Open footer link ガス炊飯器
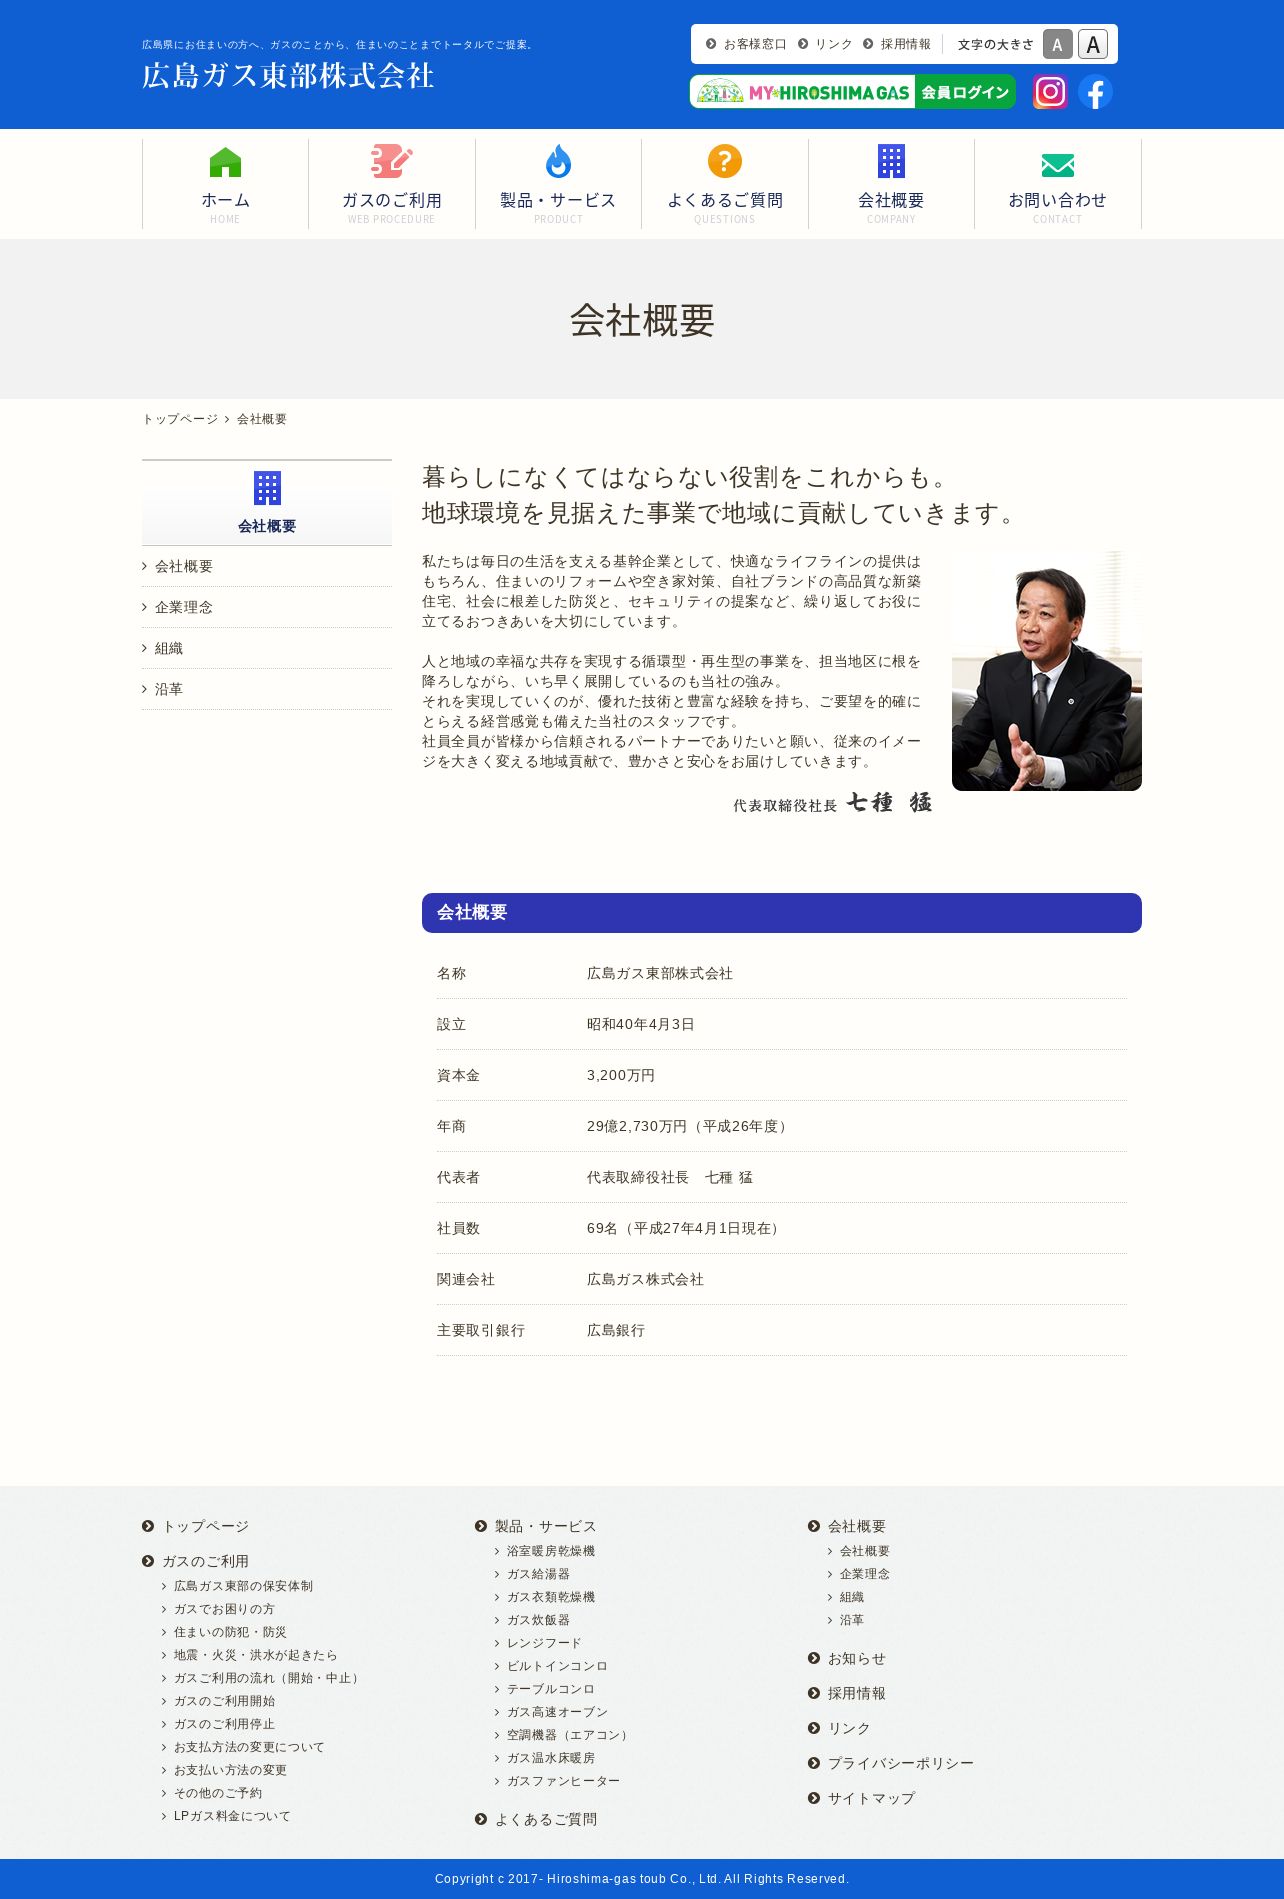Viewport: 1284px width, 1899px height. tap(538, 1620)
